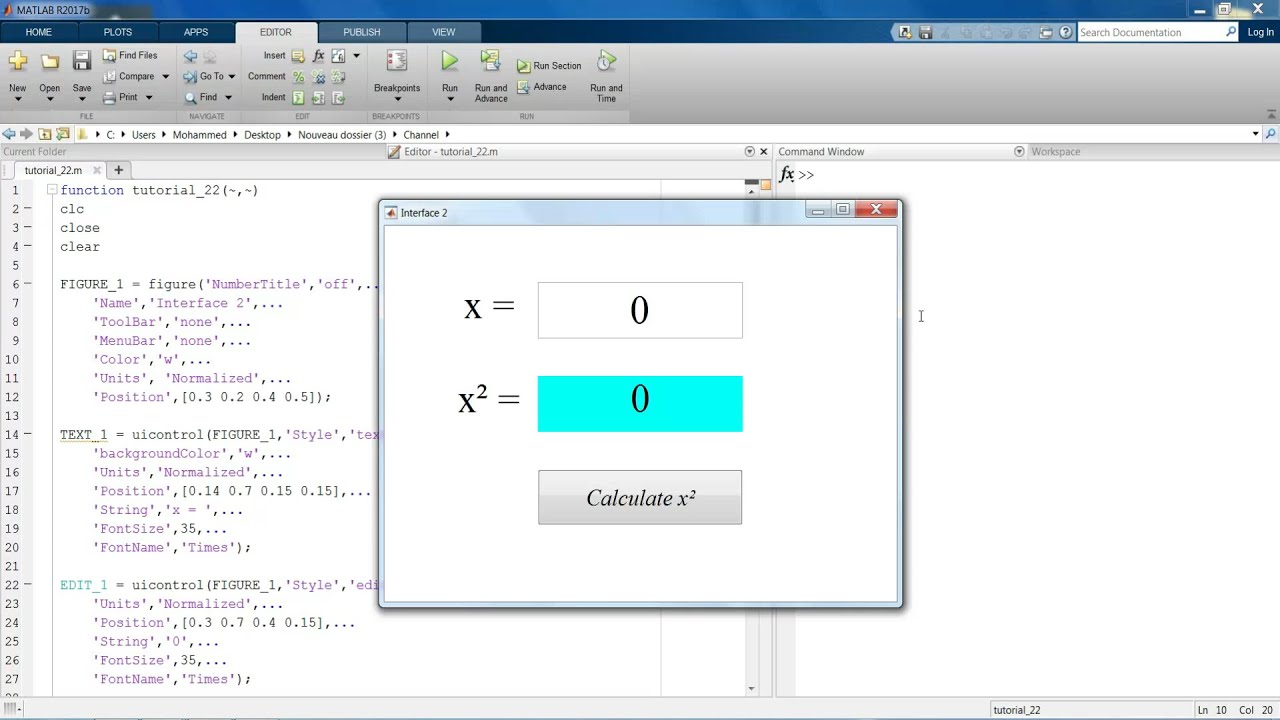Add a new editor tab with plus
This screenshot has height=720, width=1280.
118,170
